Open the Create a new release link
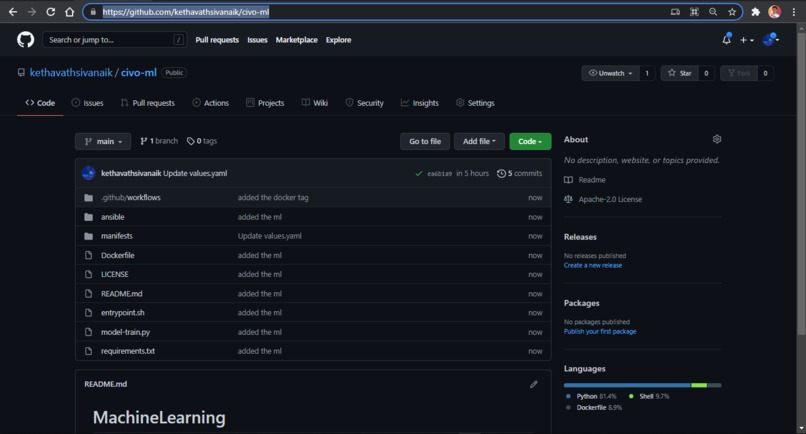This screenshot has width=806, height=434. point(593,265)
